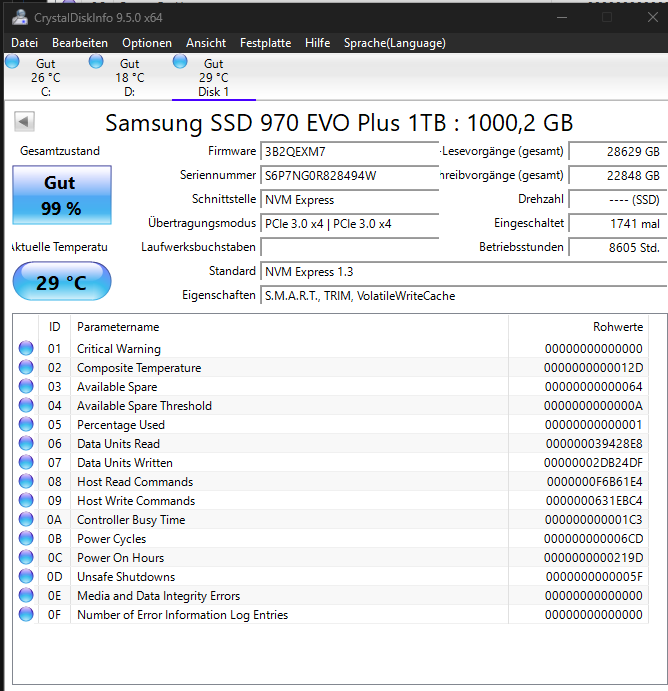Open the Datei menu
Screen dimensions: 668x691
[24, 43]
